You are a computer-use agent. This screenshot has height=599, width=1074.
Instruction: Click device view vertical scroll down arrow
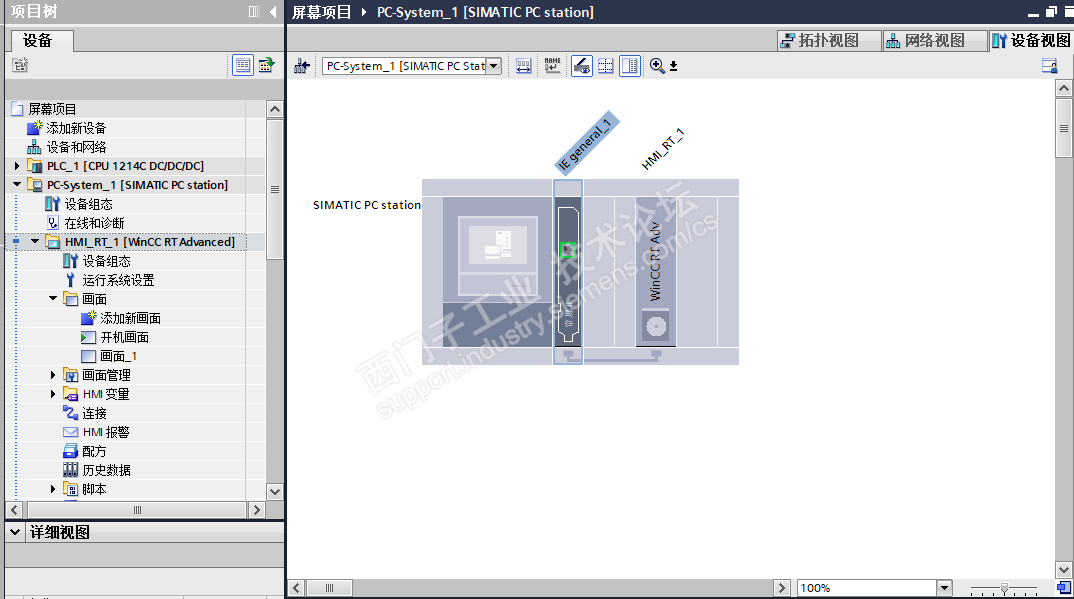tap(1063, 570)
